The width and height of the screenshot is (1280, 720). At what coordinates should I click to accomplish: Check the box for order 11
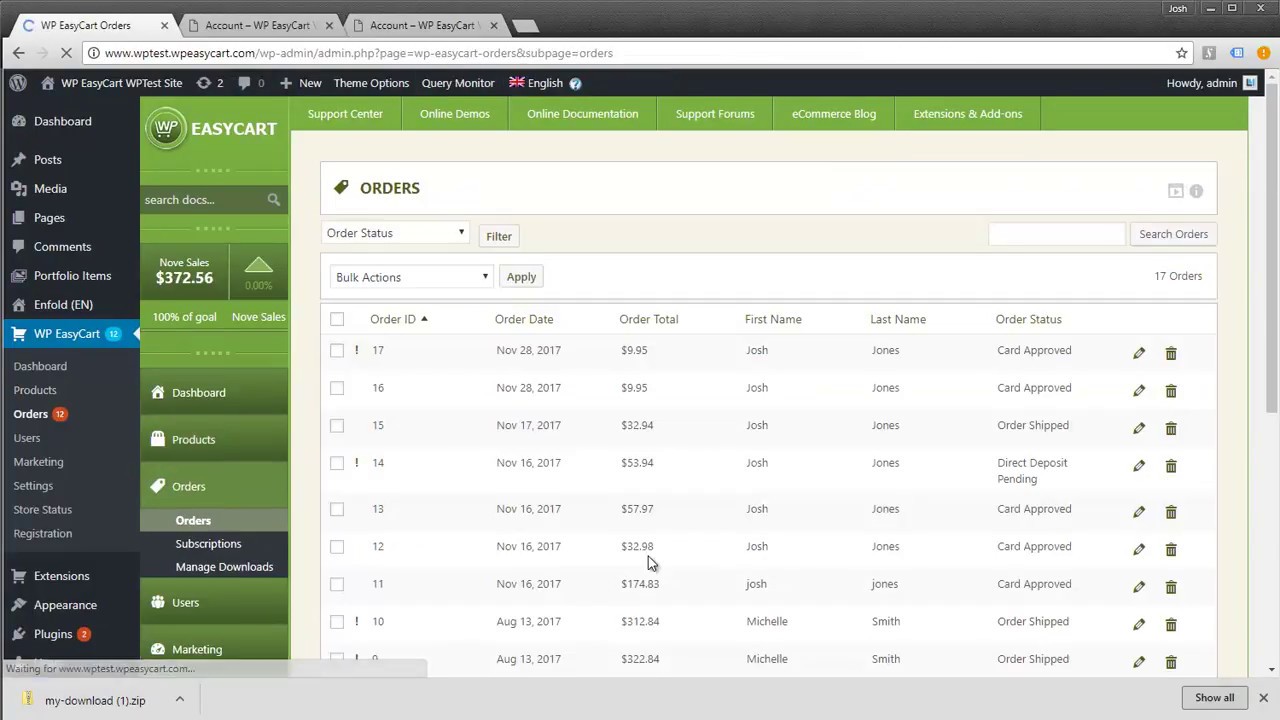click(337, 584)
